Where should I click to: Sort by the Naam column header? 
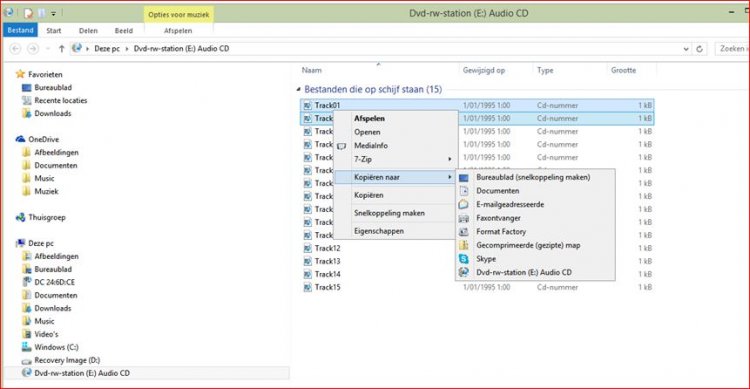tap(311, 70)
